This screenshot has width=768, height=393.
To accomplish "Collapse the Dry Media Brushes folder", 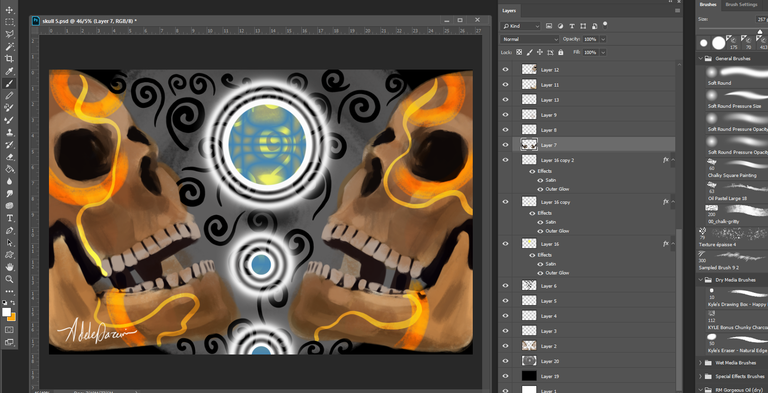I will tap(700, 280).
